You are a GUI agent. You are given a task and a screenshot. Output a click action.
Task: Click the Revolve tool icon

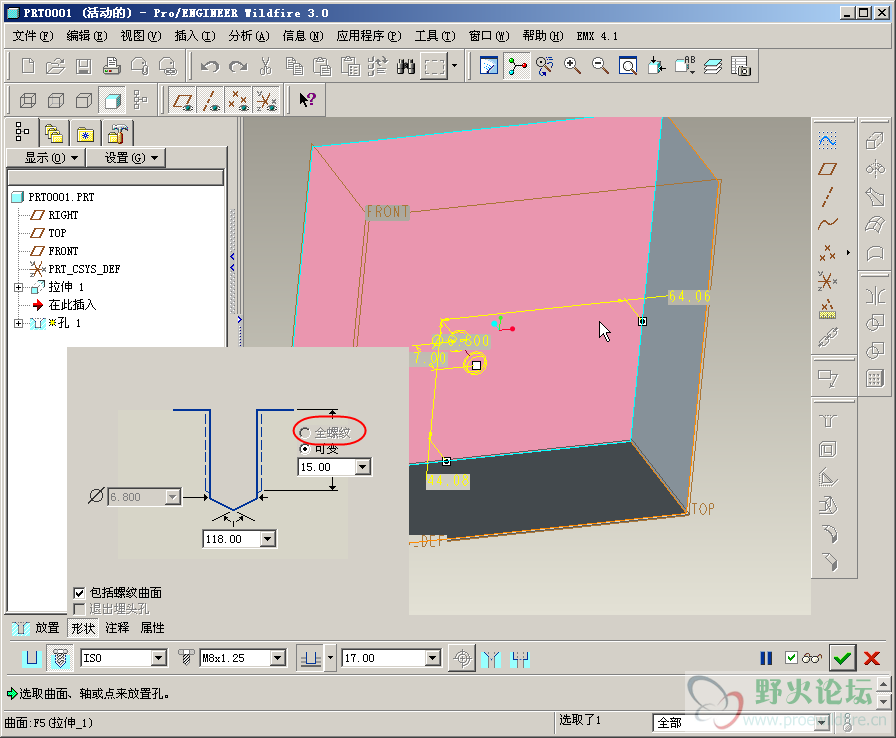click(x=875, y=169)
